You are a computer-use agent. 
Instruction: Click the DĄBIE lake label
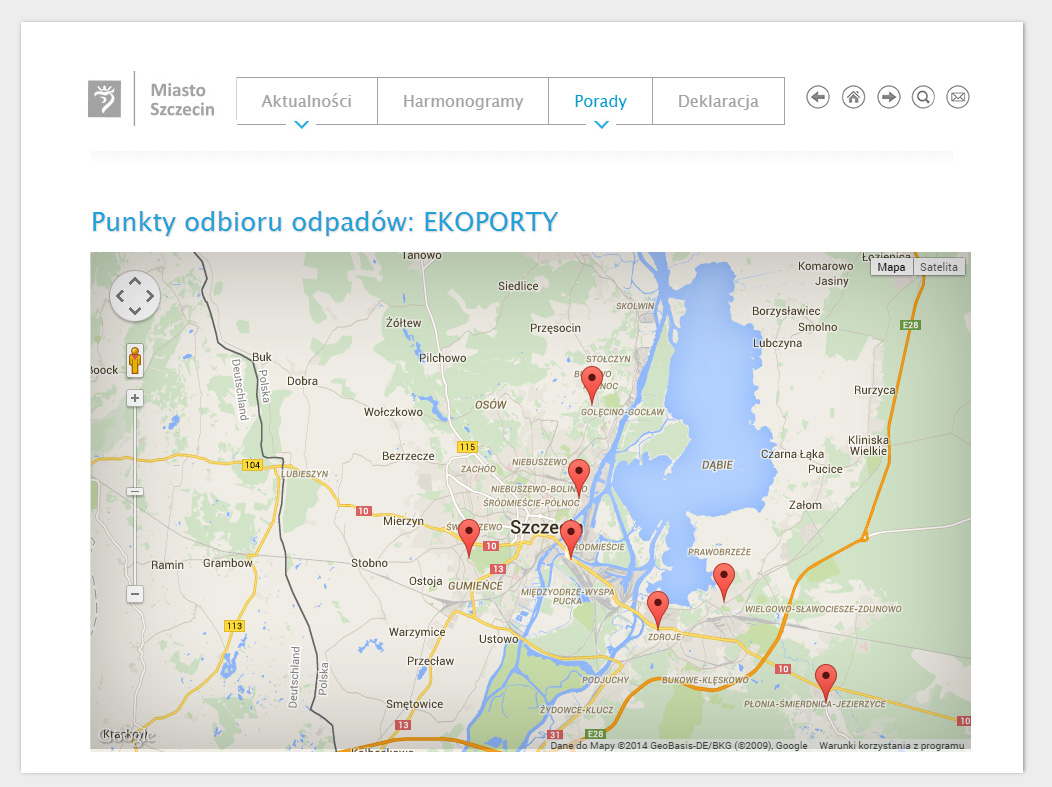click(717, 465)
